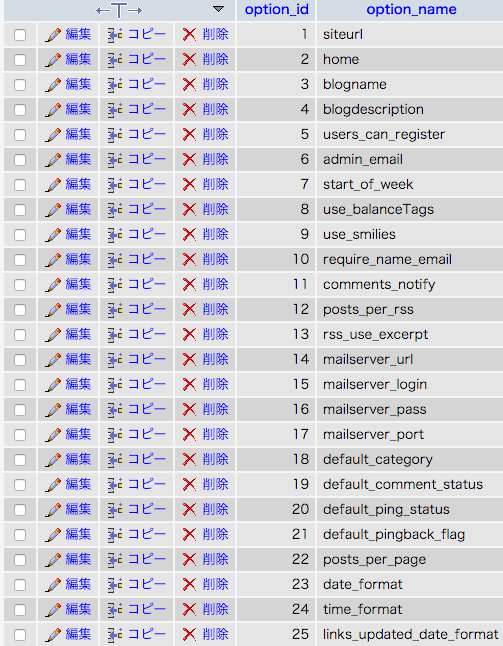The height and width of the screenshot is (646, 503).
Task: Sort by the option_name column header
Action: click(x=412, y=9)
